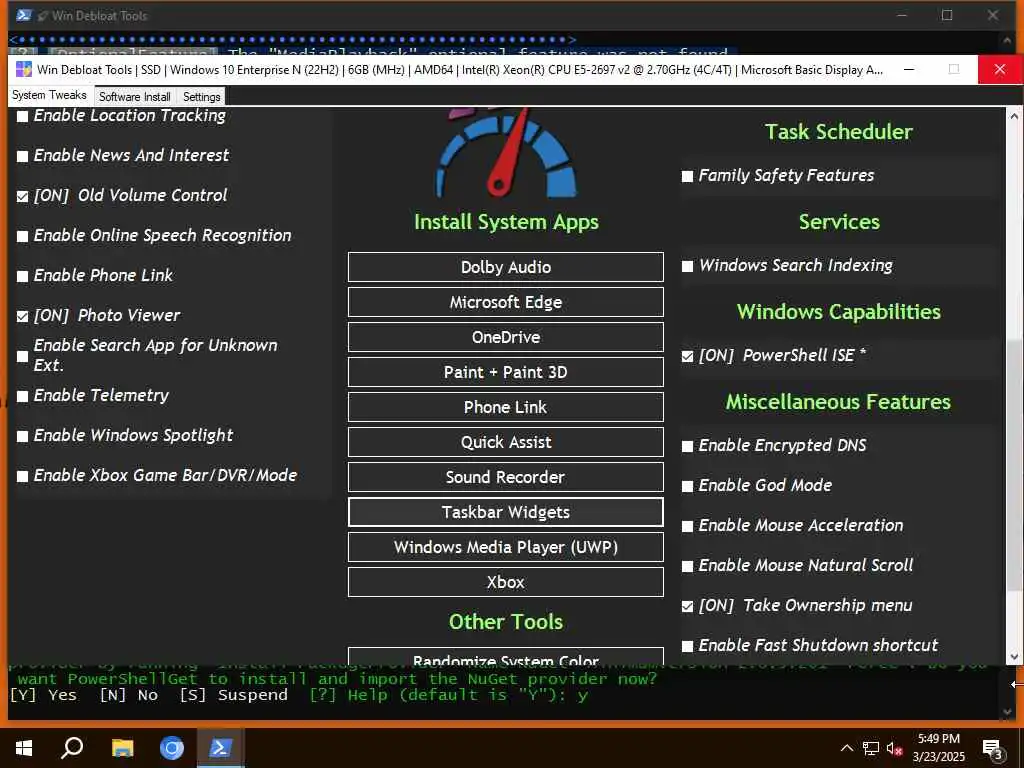Click the console prompt line with Yes/No options
This screenshot has height=768, width=1024.
[x=299, y=695]
